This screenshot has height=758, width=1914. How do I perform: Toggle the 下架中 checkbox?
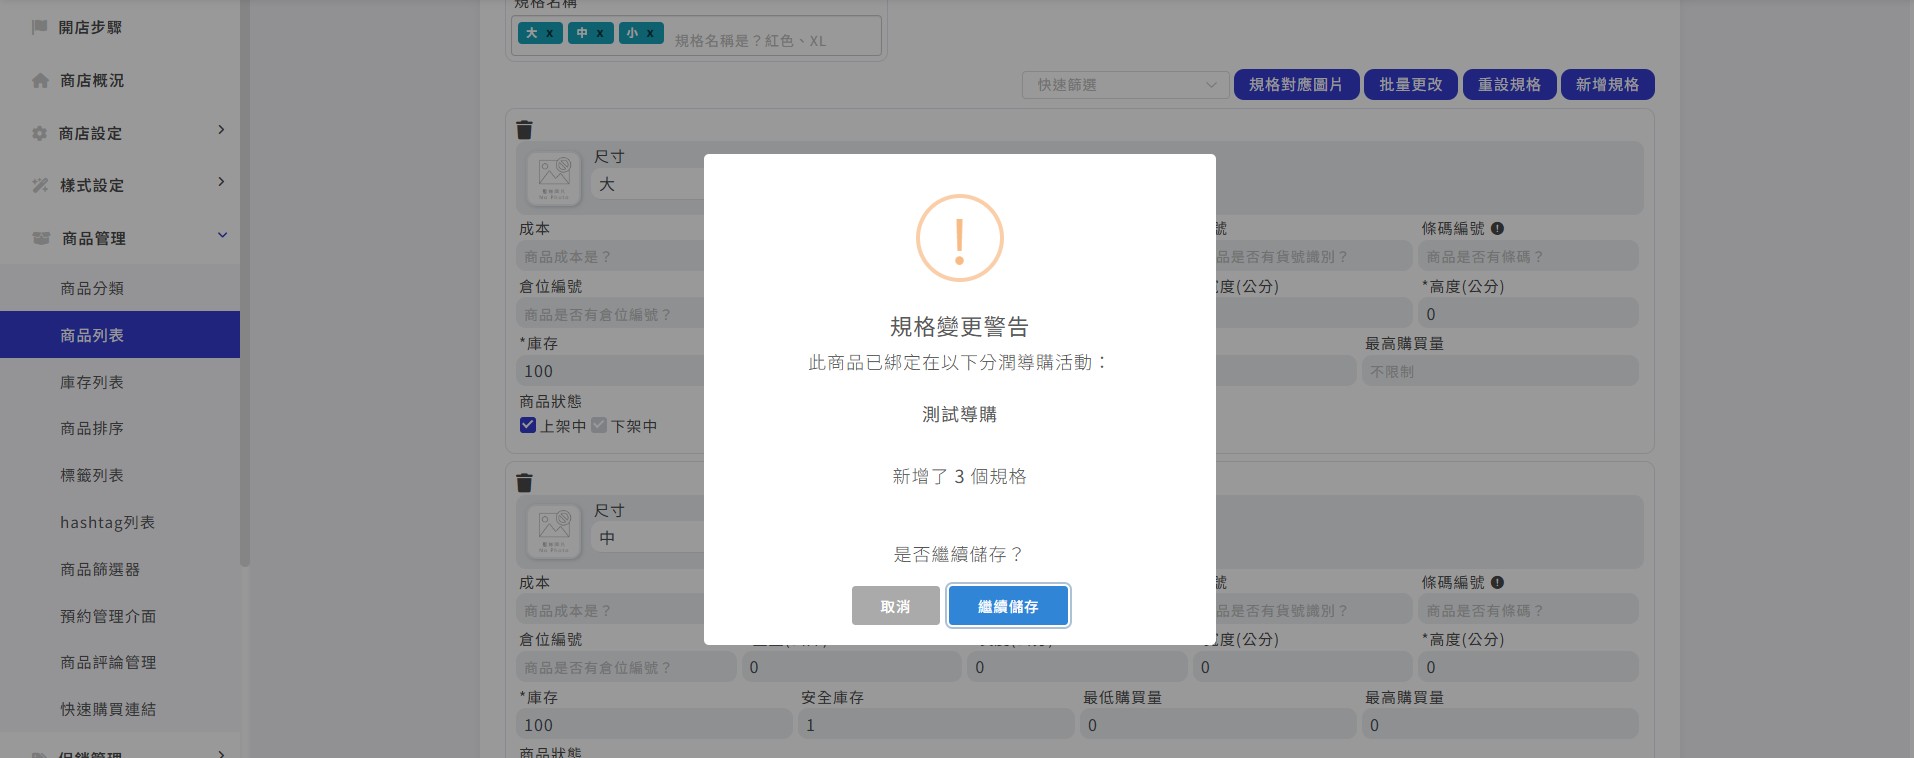(599, 425)
